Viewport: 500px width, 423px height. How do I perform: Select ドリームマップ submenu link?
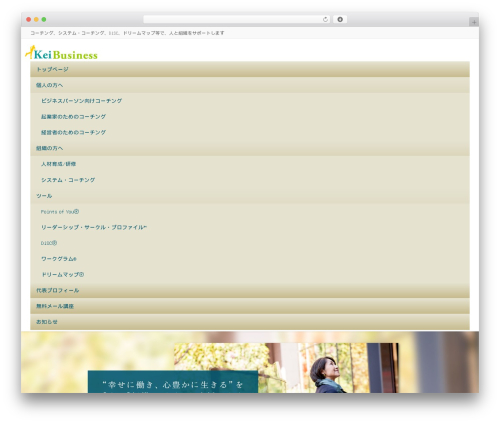(x=63, y=275)
